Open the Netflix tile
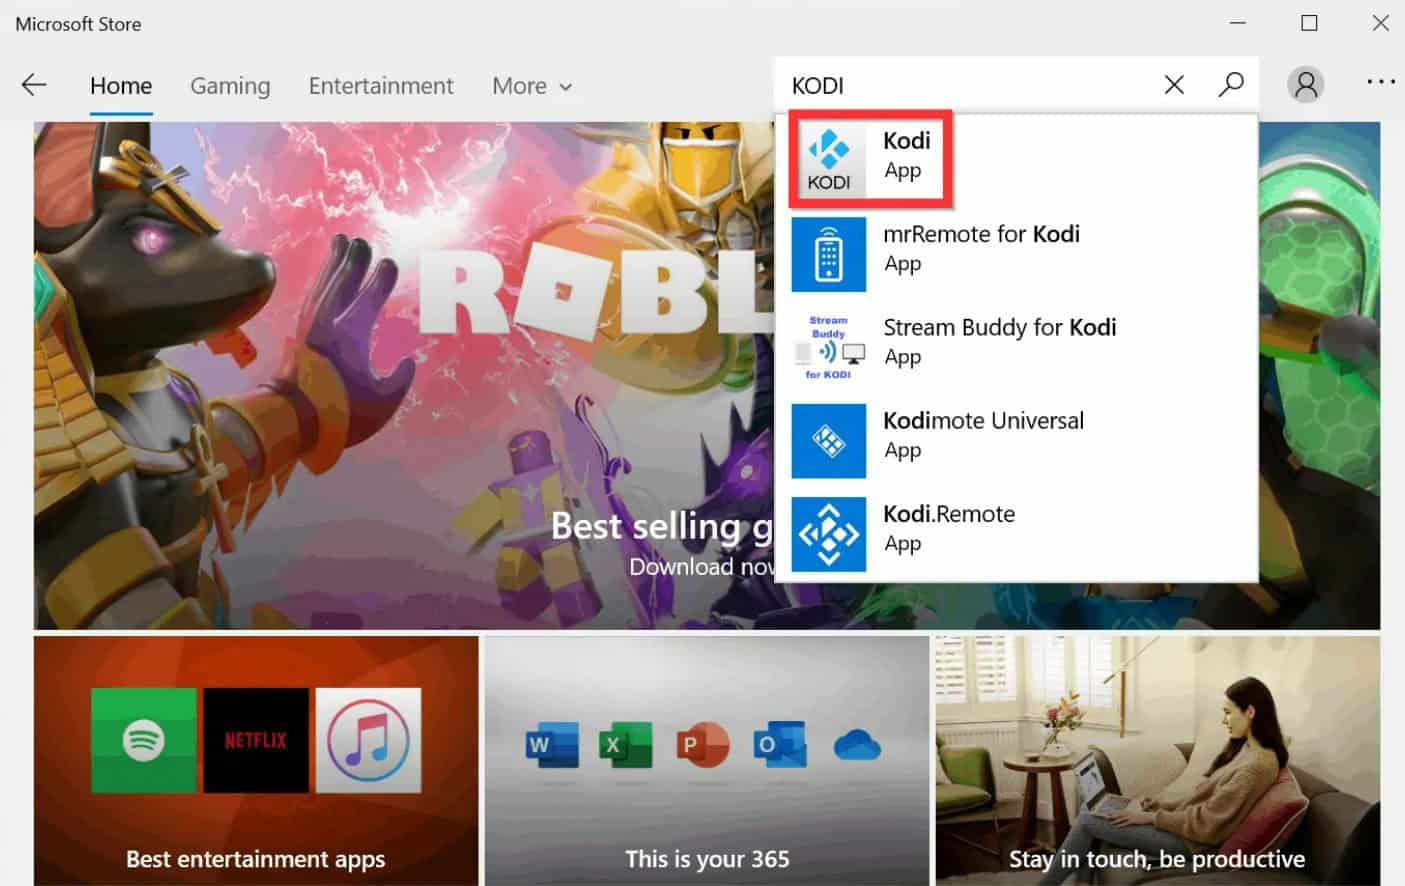 tap(256, 740)
